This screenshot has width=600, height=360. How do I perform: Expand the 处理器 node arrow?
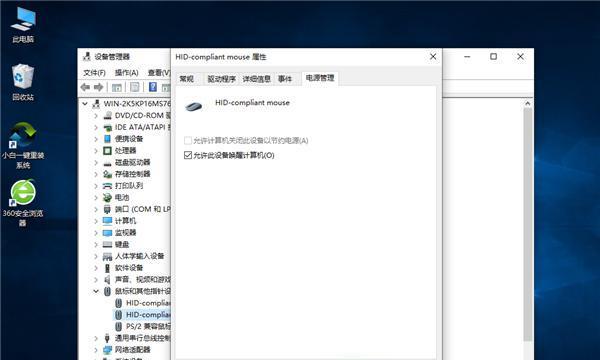click(96, 150)
